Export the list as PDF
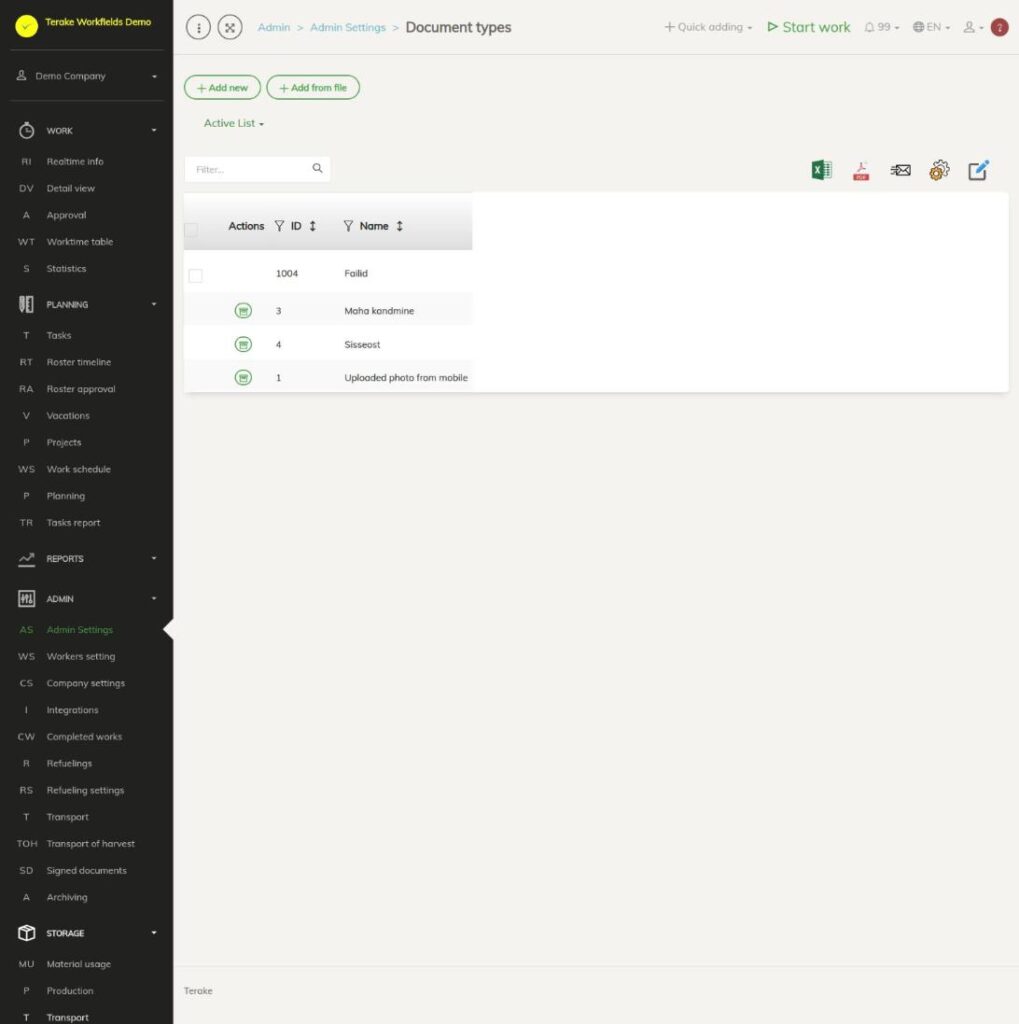Screen dimensions: 1019x1024 coord(861,171)
